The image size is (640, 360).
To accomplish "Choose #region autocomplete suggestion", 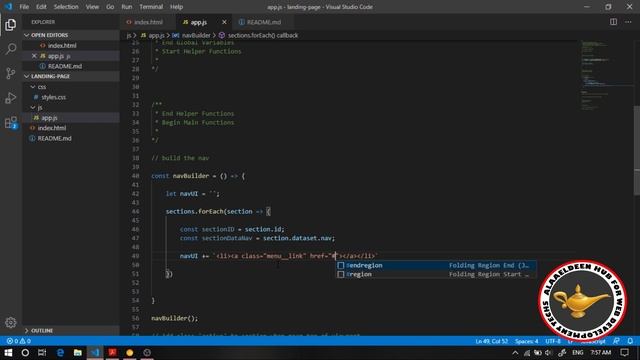I will [x=436, y=274].
